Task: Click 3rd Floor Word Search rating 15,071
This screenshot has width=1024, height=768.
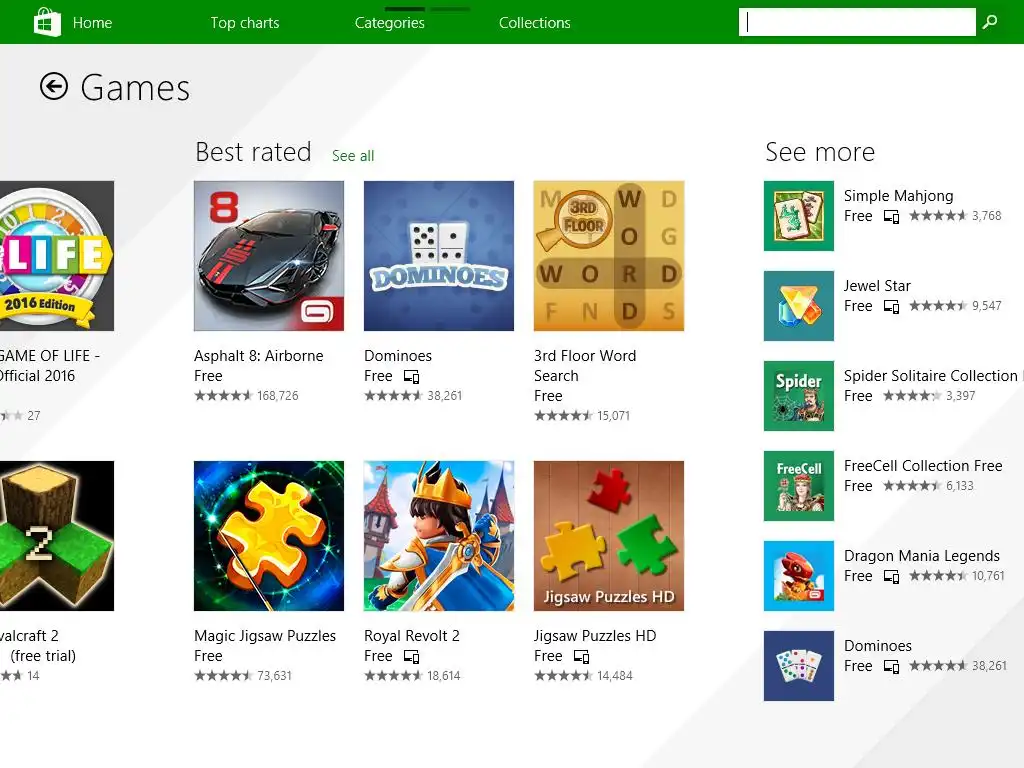Action: coord(582,416)
